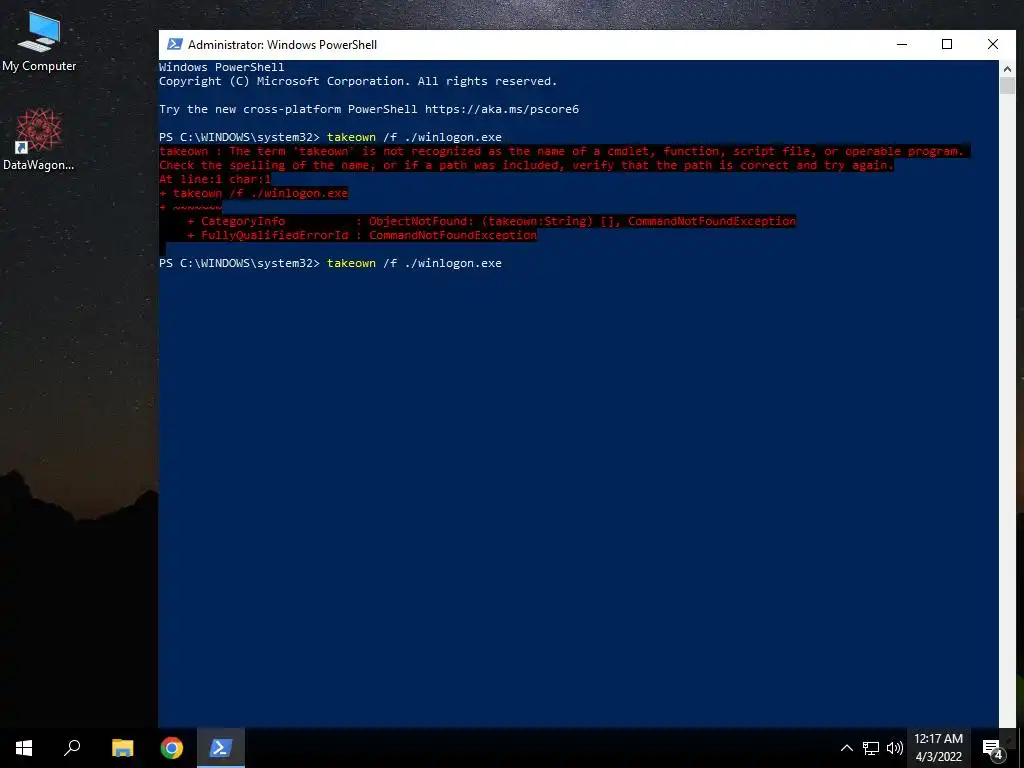This screenshot has width=1024, height=768.
Task: Click the PowerShell vertical scrollbar thumb
Action: 1007,86
